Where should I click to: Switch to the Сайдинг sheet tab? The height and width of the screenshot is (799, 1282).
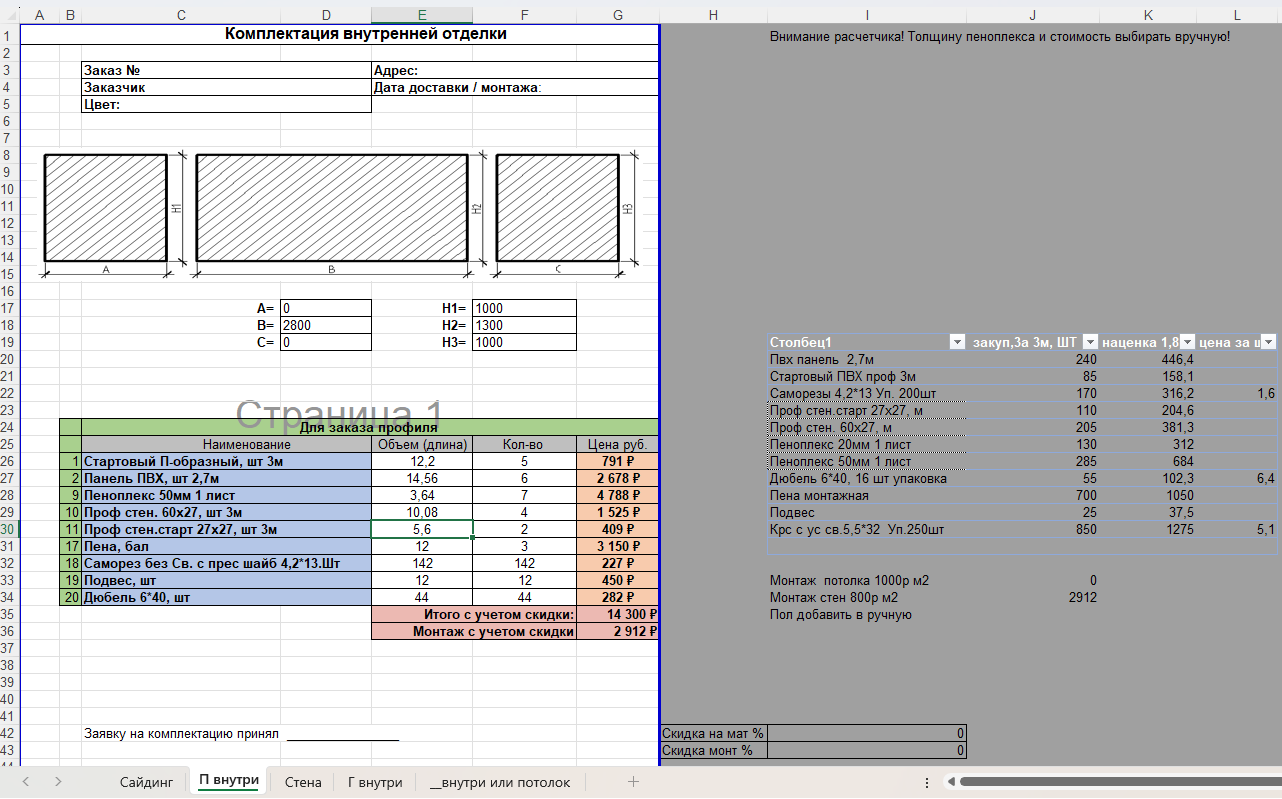(x=147, y=782)
